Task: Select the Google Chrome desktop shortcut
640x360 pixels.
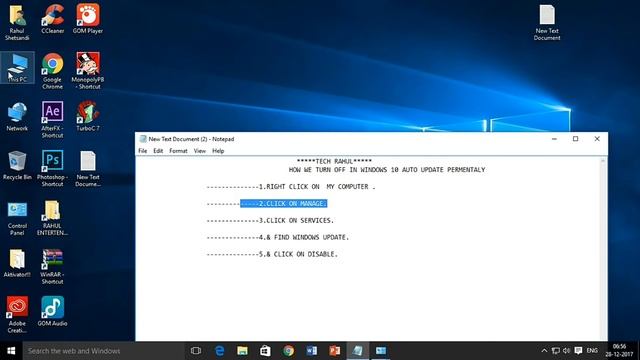Action: pyautogui.click(x=53, y=71)
